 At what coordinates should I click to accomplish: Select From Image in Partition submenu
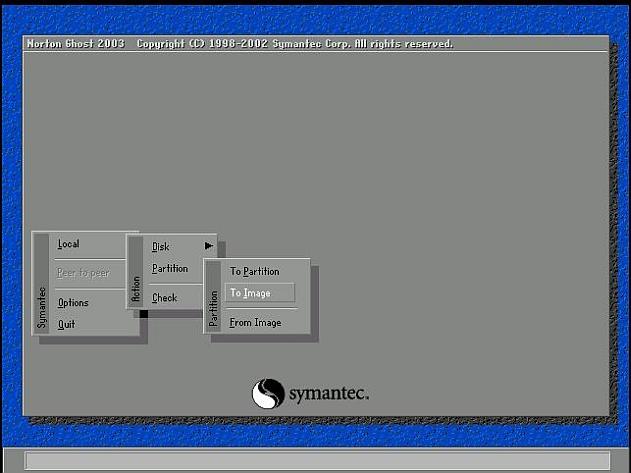tap(256, 323)
